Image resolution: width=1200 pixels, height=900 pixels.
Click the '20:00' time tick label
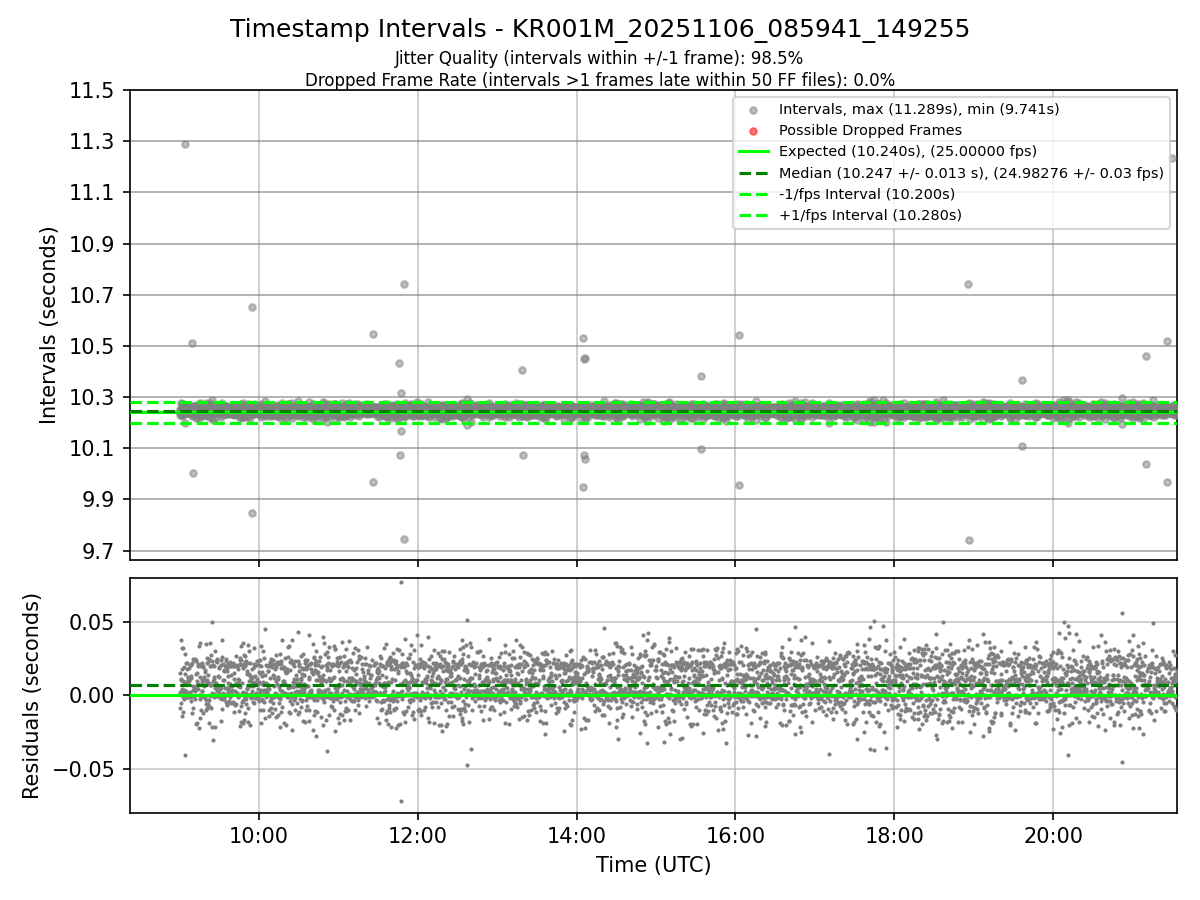[1053, 835]
